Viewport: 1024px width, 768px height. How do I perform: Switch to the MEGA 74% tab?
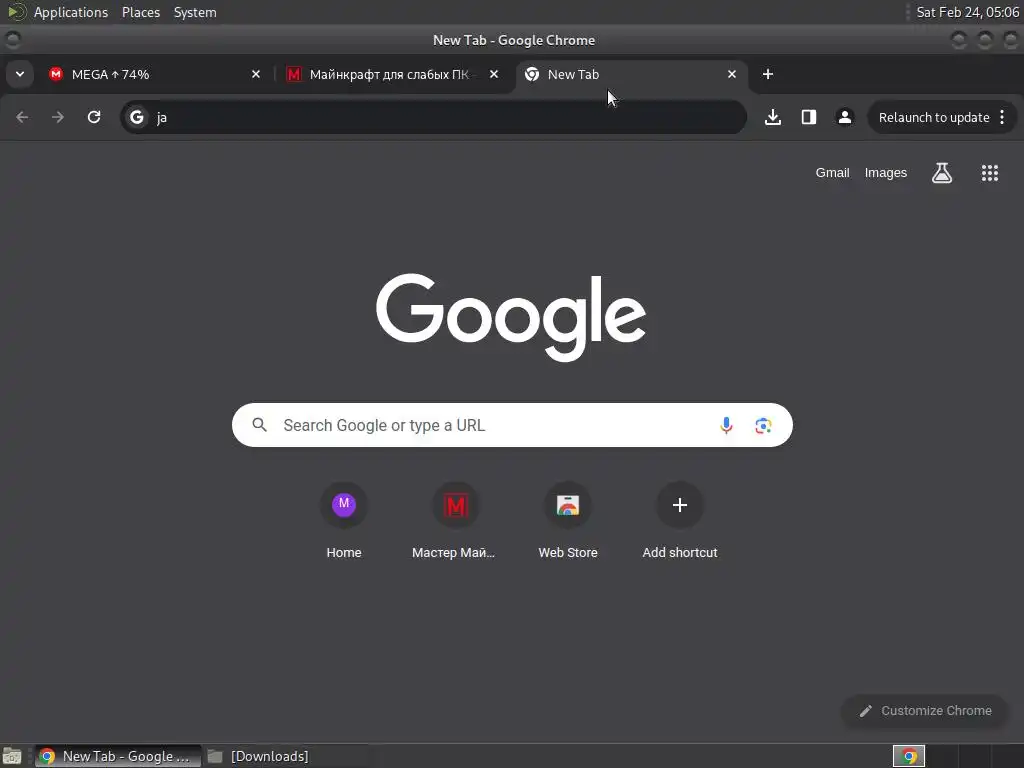155,74
